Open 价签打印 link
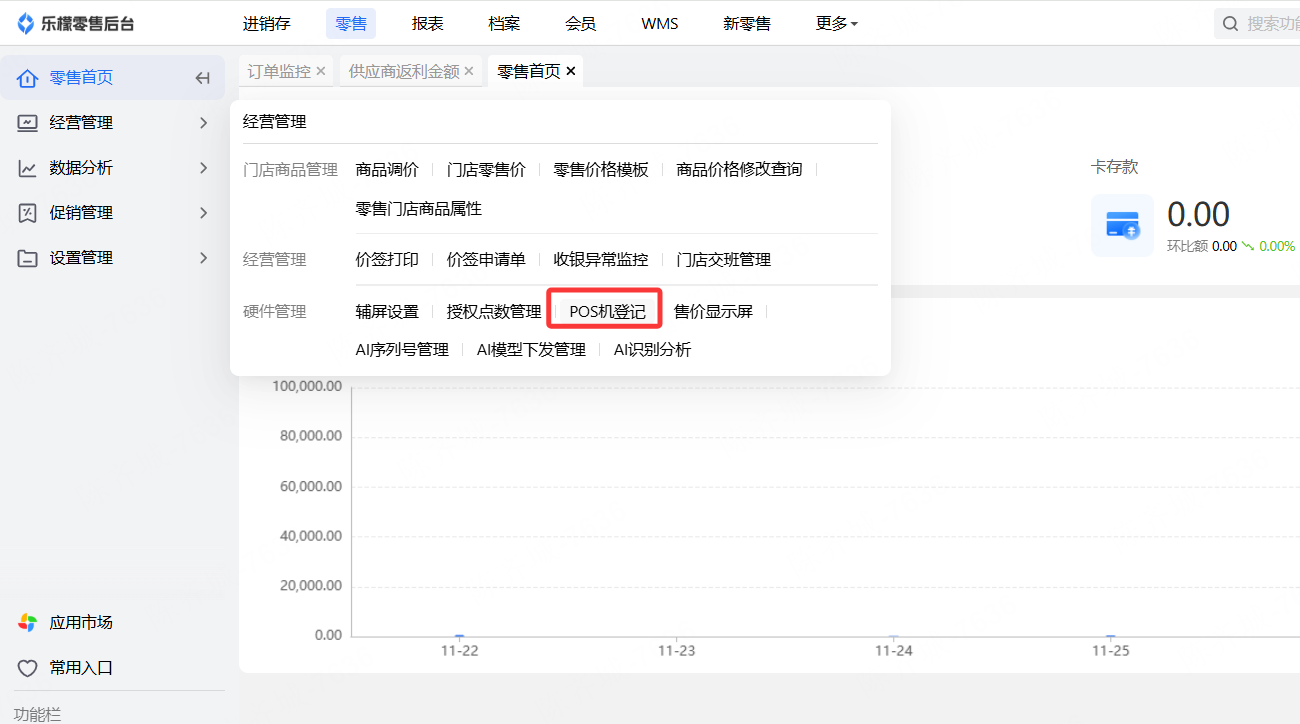The height and width of the screenshot is (724, 1300). [x=387, y=260]
